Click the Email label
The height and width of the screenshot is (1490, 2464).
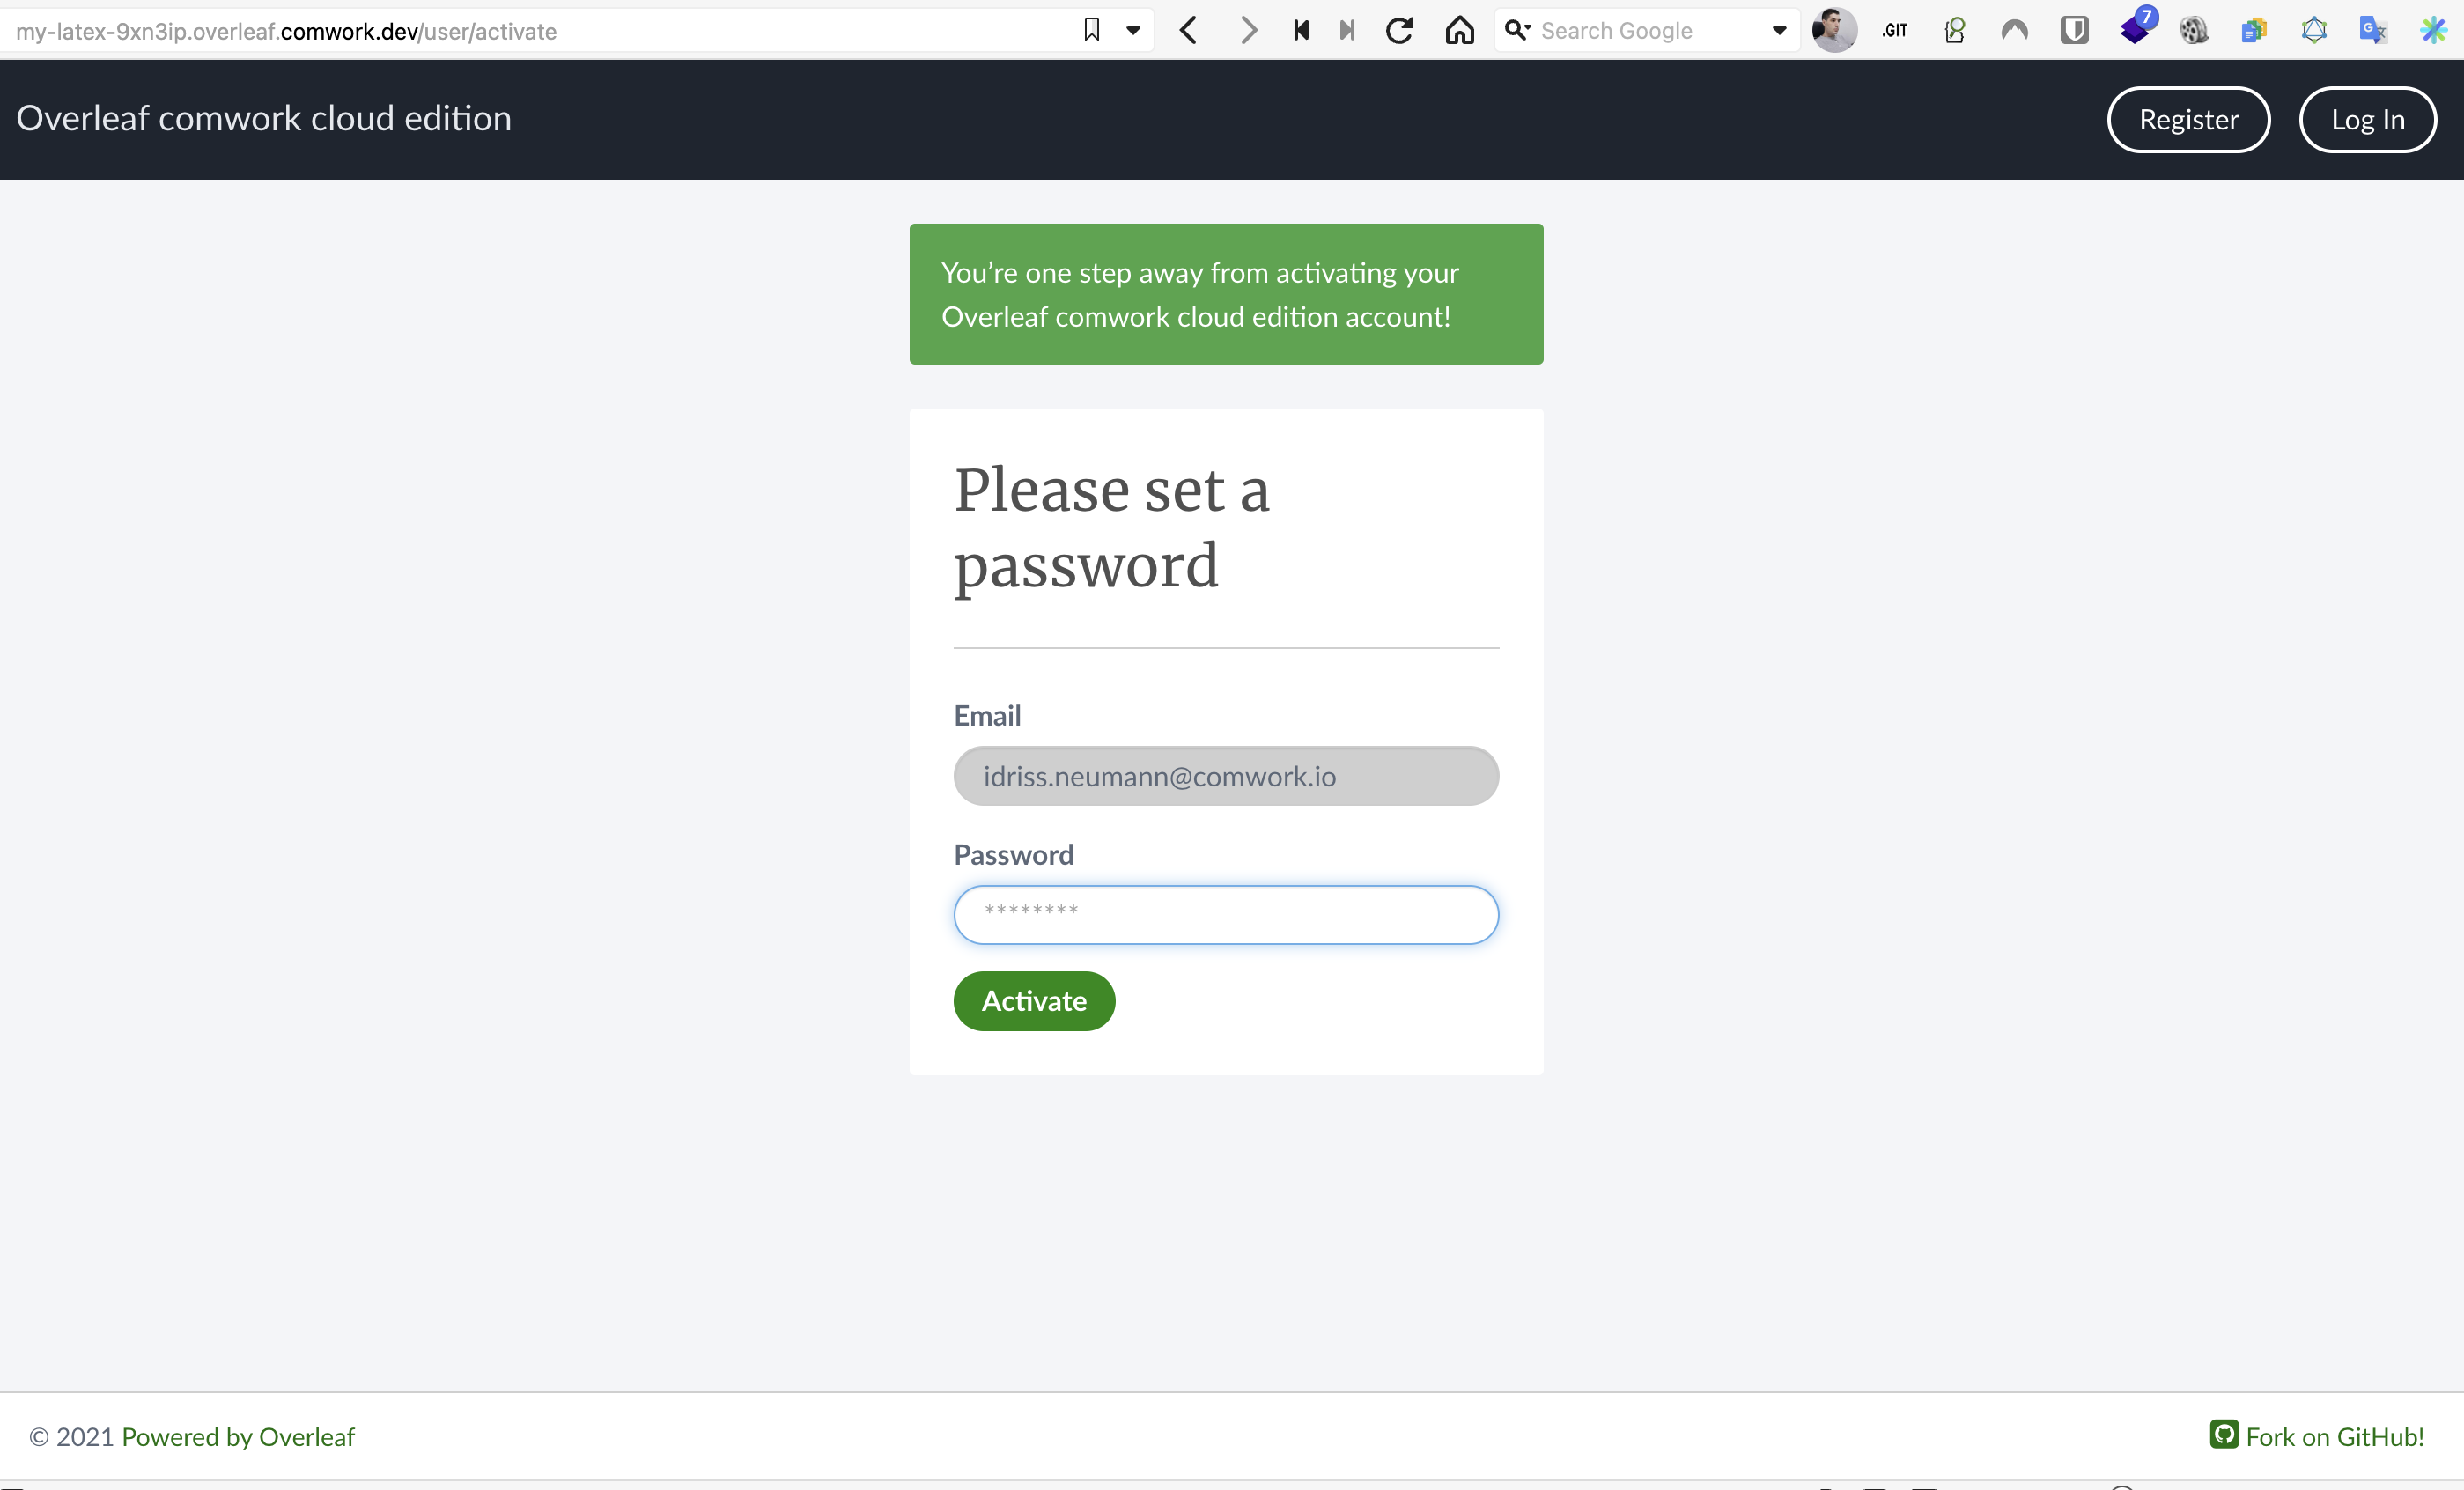tap(987, 715)
